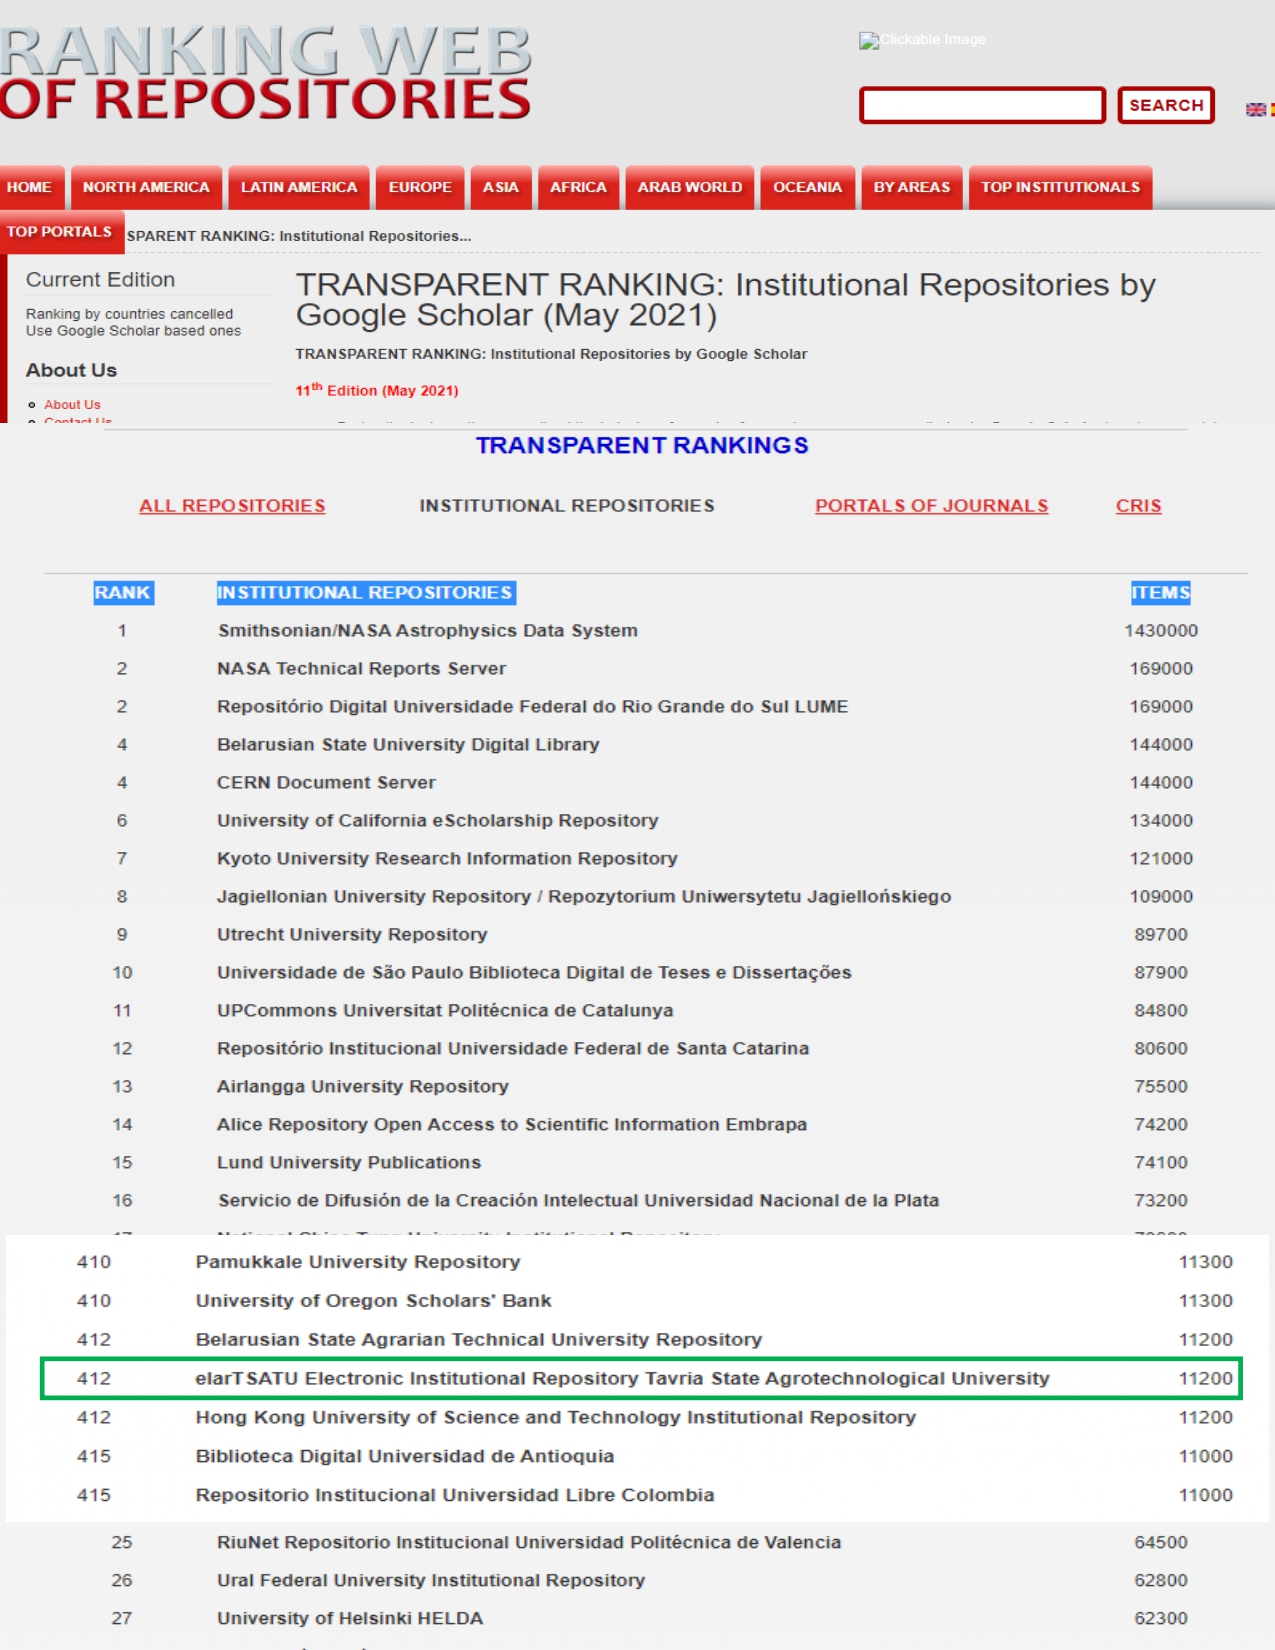Click the ITEMS column header

point(1160,593)
